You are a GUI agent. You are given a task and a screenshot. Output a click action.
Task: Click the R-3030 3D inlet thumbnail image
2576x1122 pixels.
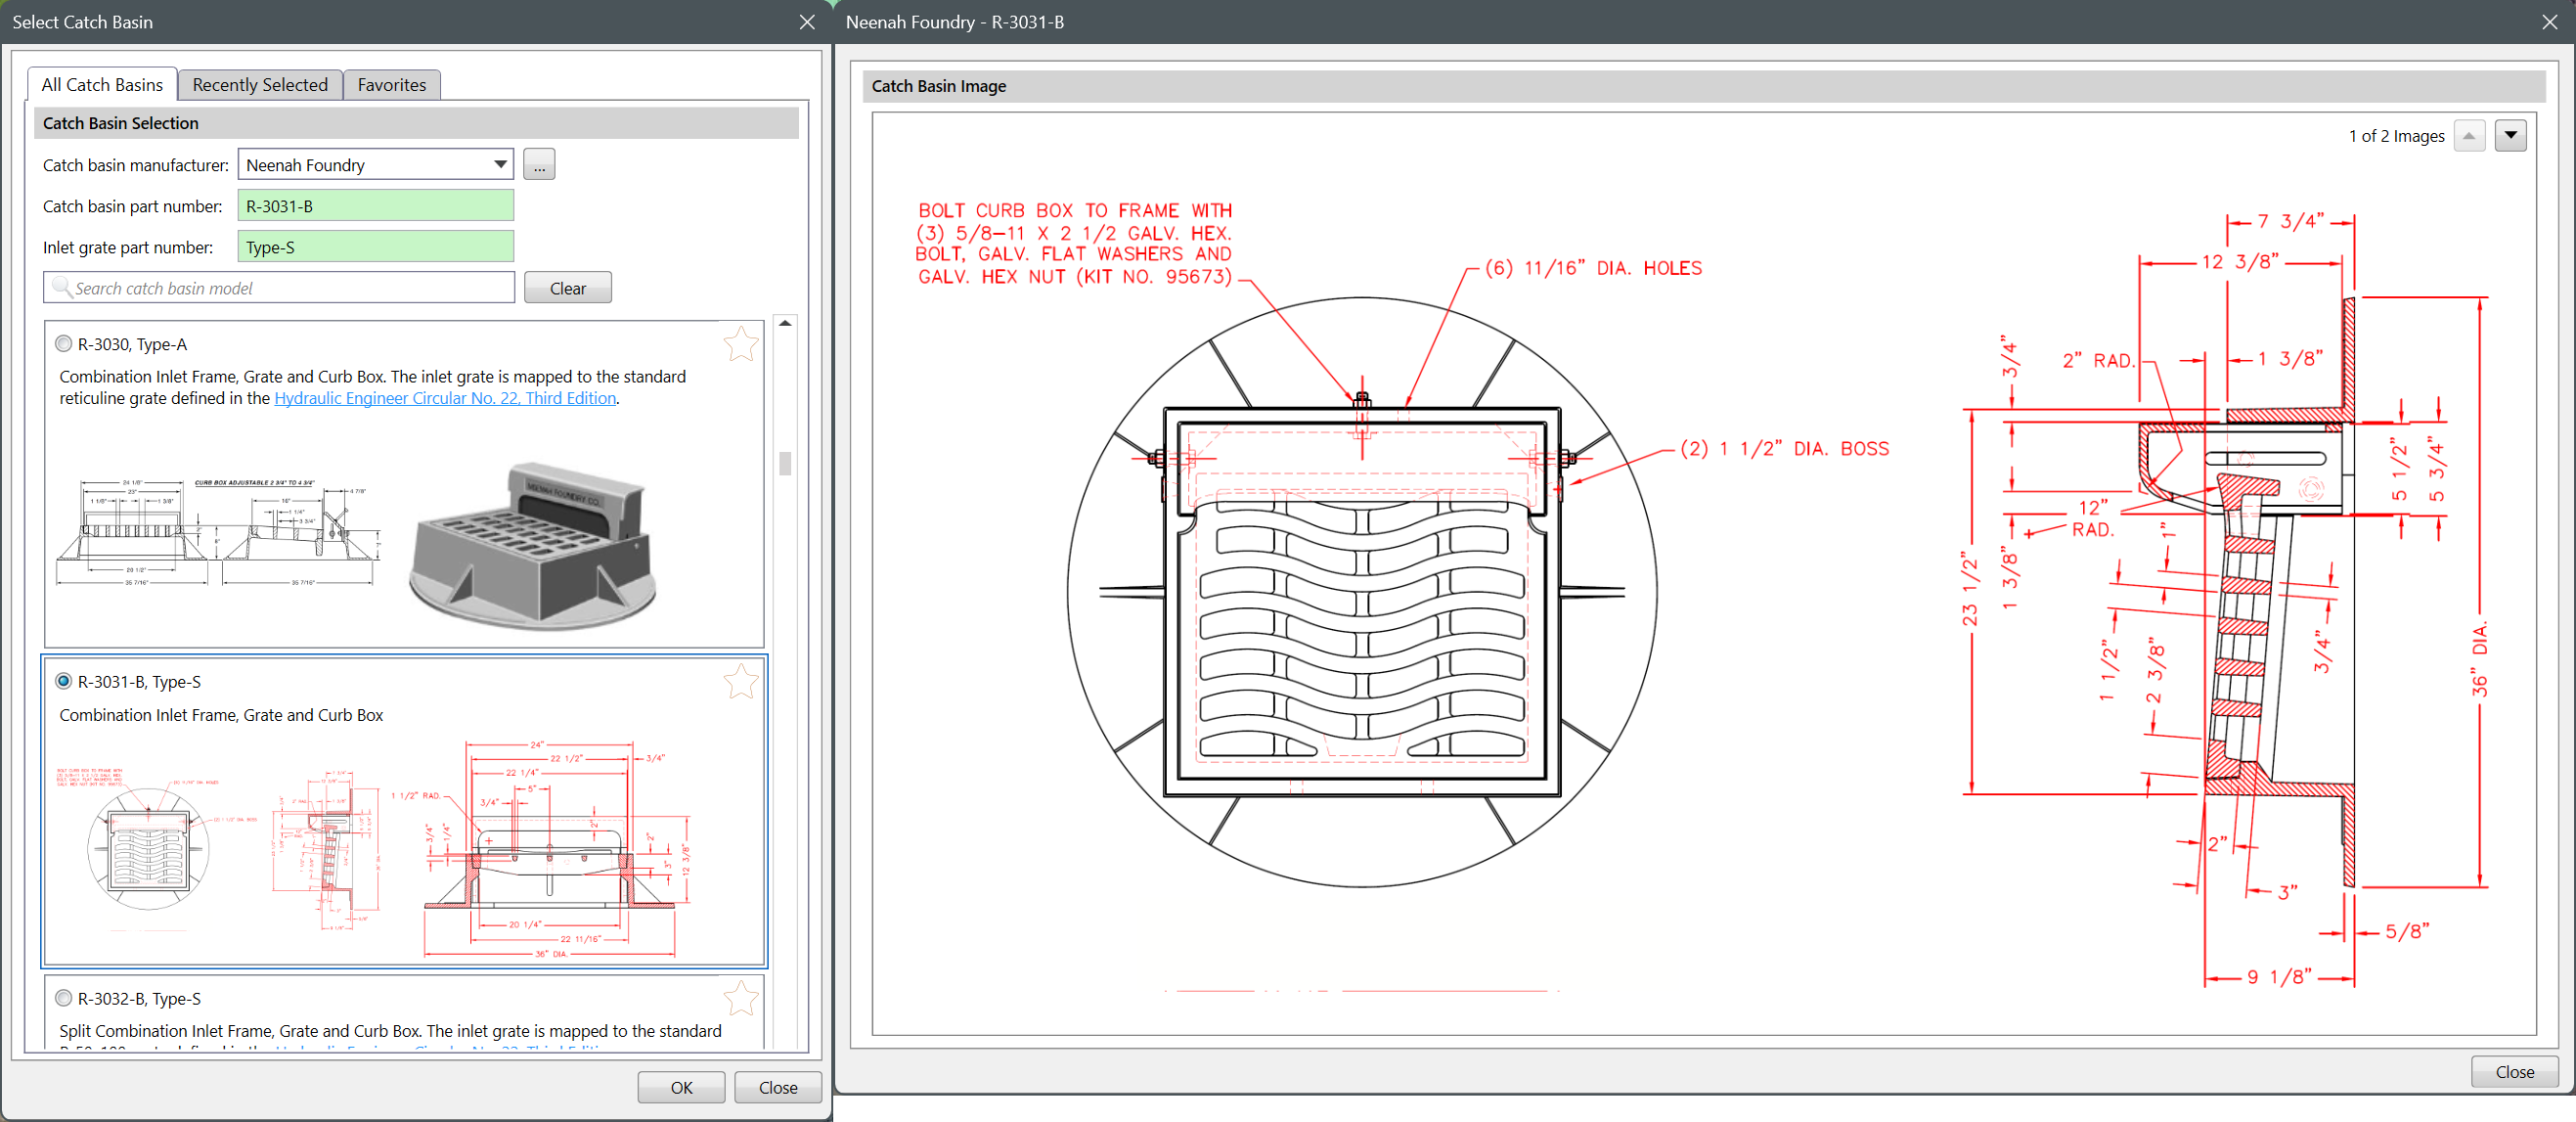coord(533,545)
